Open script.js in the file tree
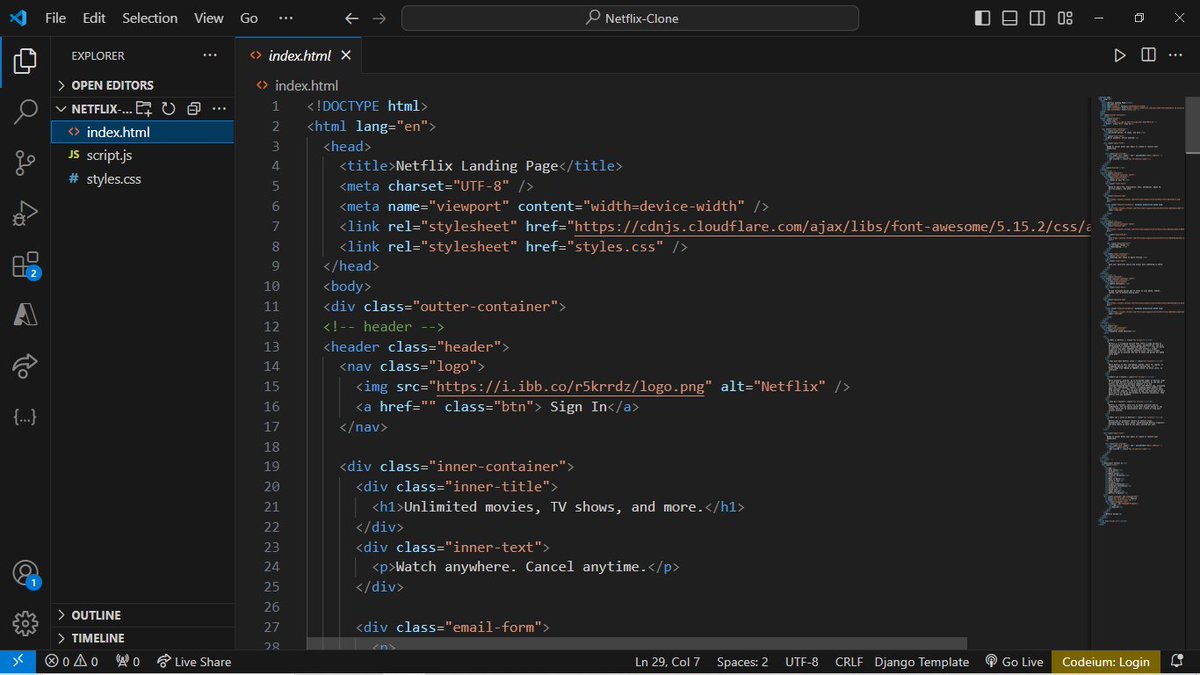Image resolution: width=1200 pixels, height=675 pixels. point(142,155)
